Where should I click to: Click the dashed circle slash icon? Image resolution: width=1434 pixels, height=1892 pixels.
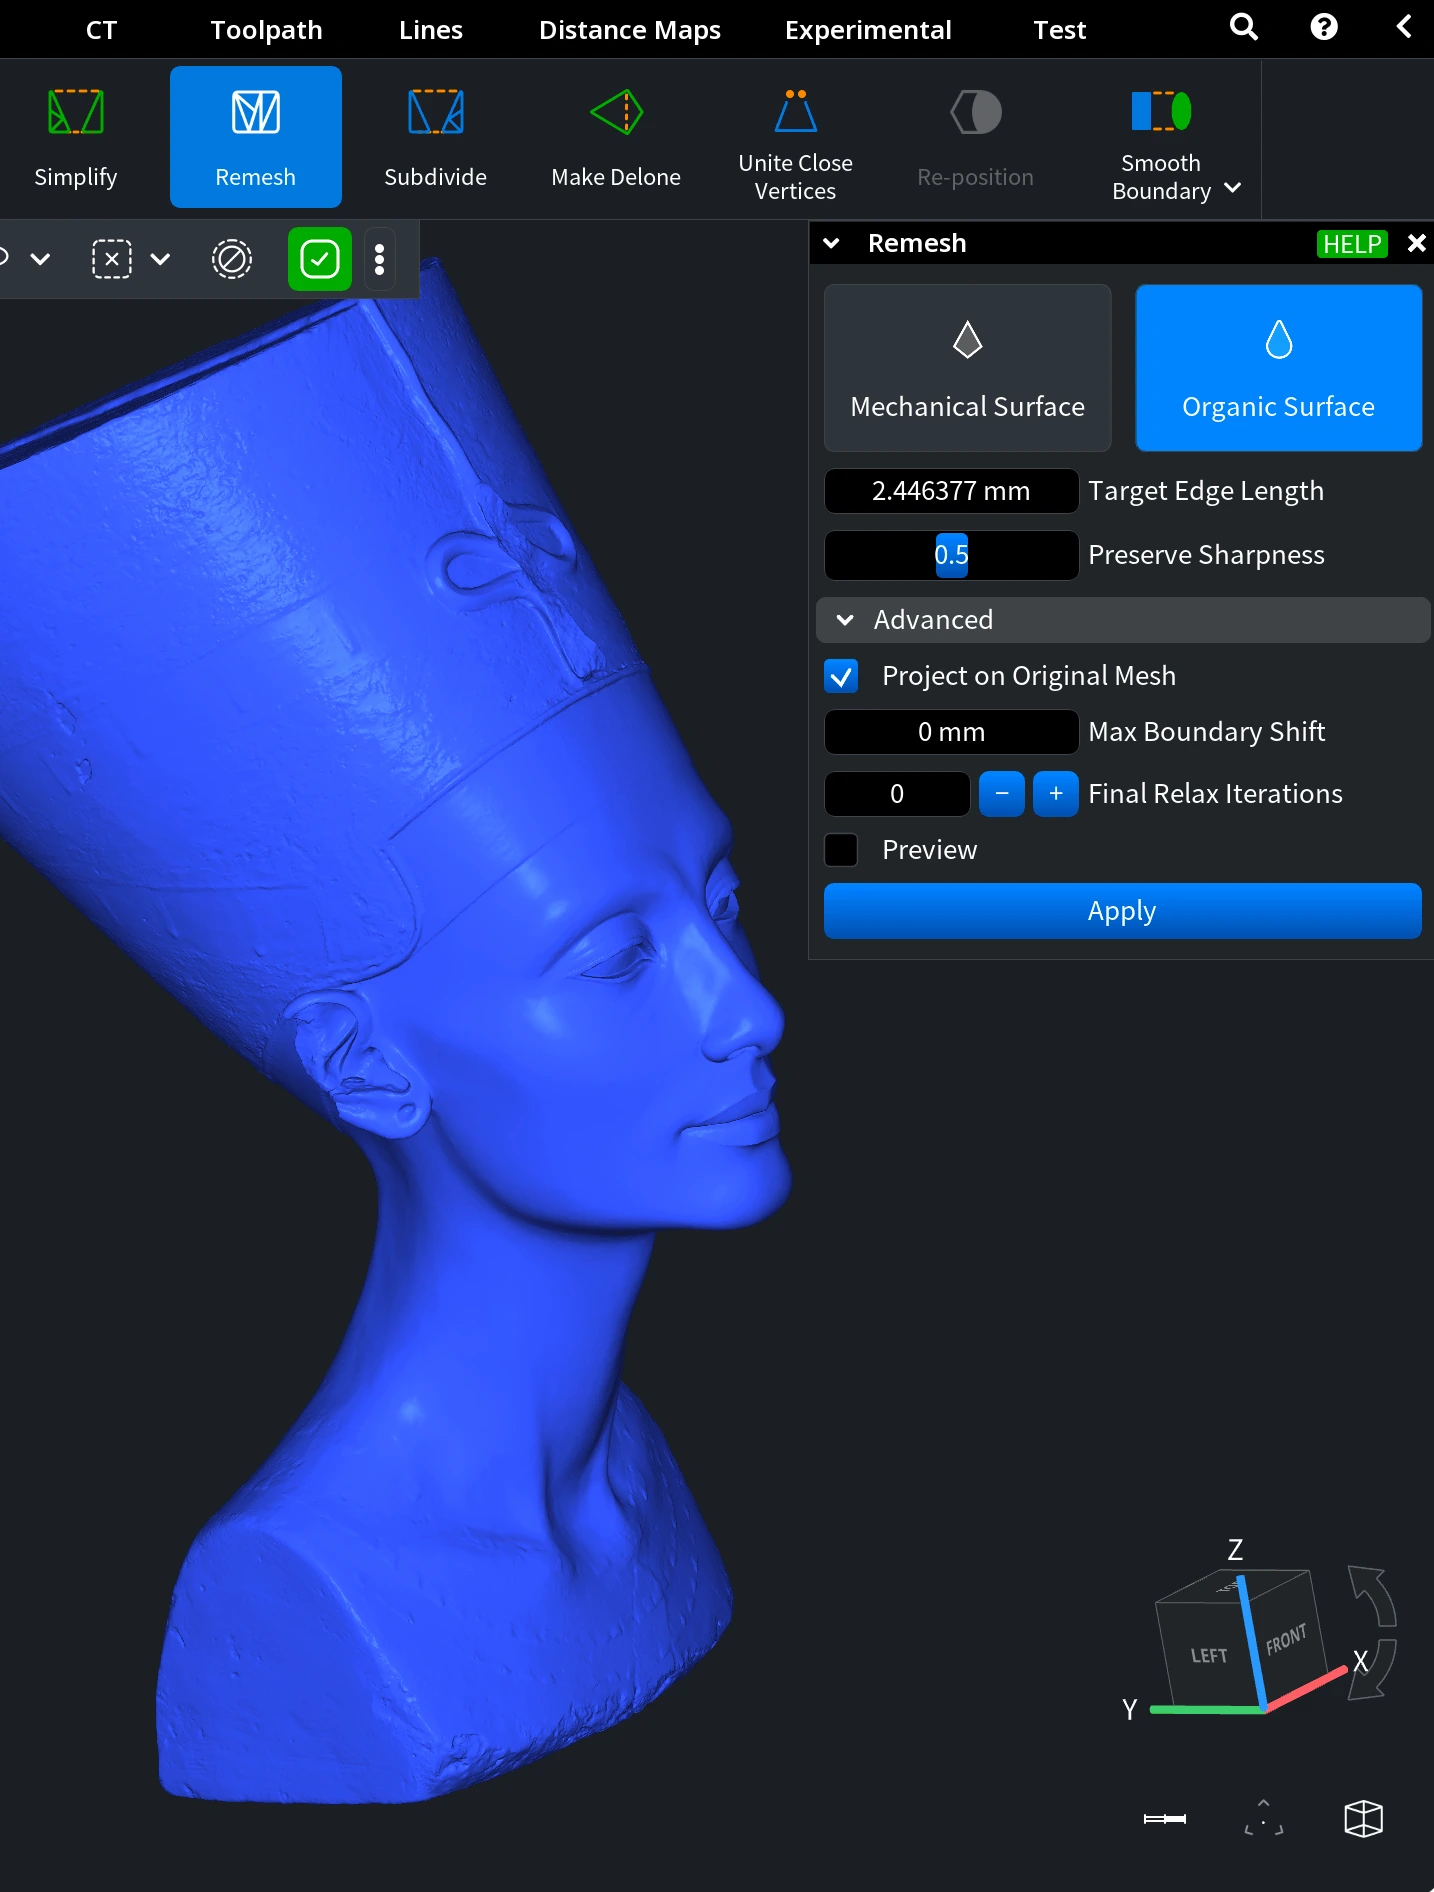pos(232,259)
